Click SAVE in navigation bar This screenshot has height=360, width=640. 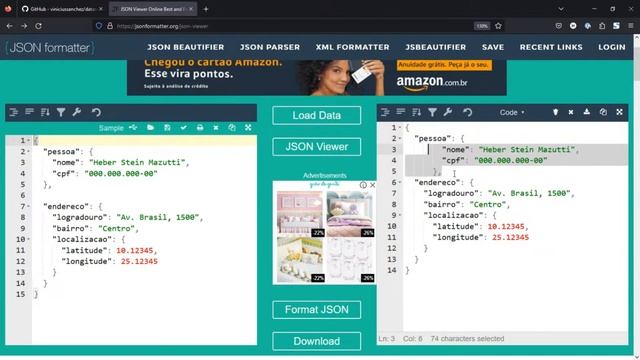[493, 47]
